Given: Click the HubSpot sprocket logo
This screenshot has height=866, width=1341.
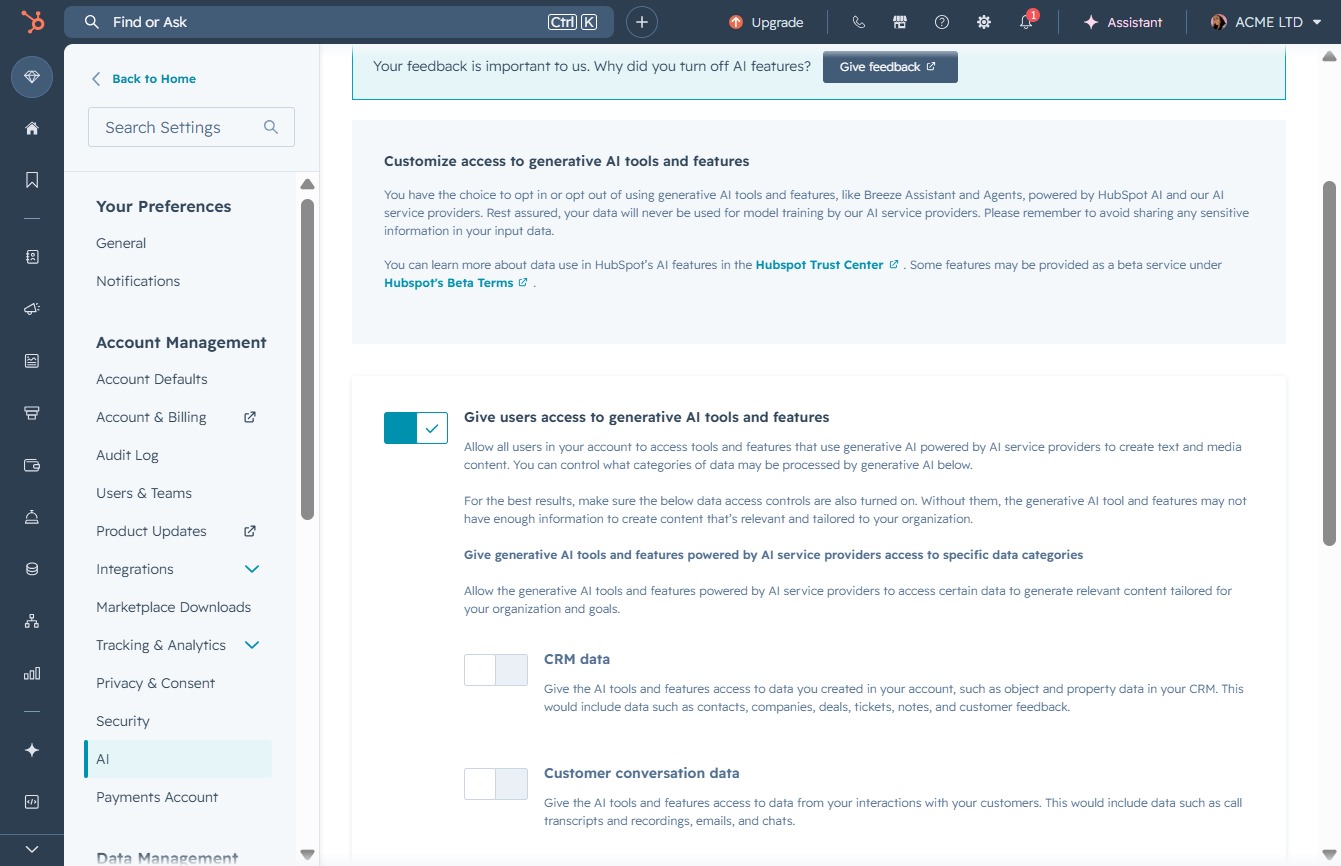Looking at the screenshot, I should 32,22.
